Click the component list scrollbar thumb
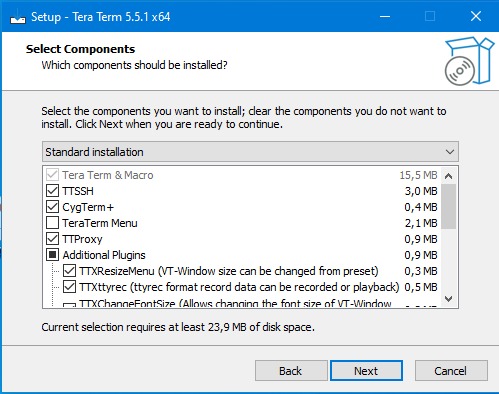Screen dimensions: 499x394 click(x=449, y=206)
